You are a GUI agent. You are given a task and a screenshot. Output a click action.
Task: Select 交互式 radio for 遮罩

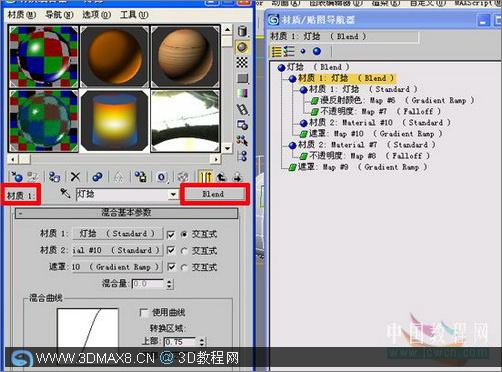[x=184, y=267]
